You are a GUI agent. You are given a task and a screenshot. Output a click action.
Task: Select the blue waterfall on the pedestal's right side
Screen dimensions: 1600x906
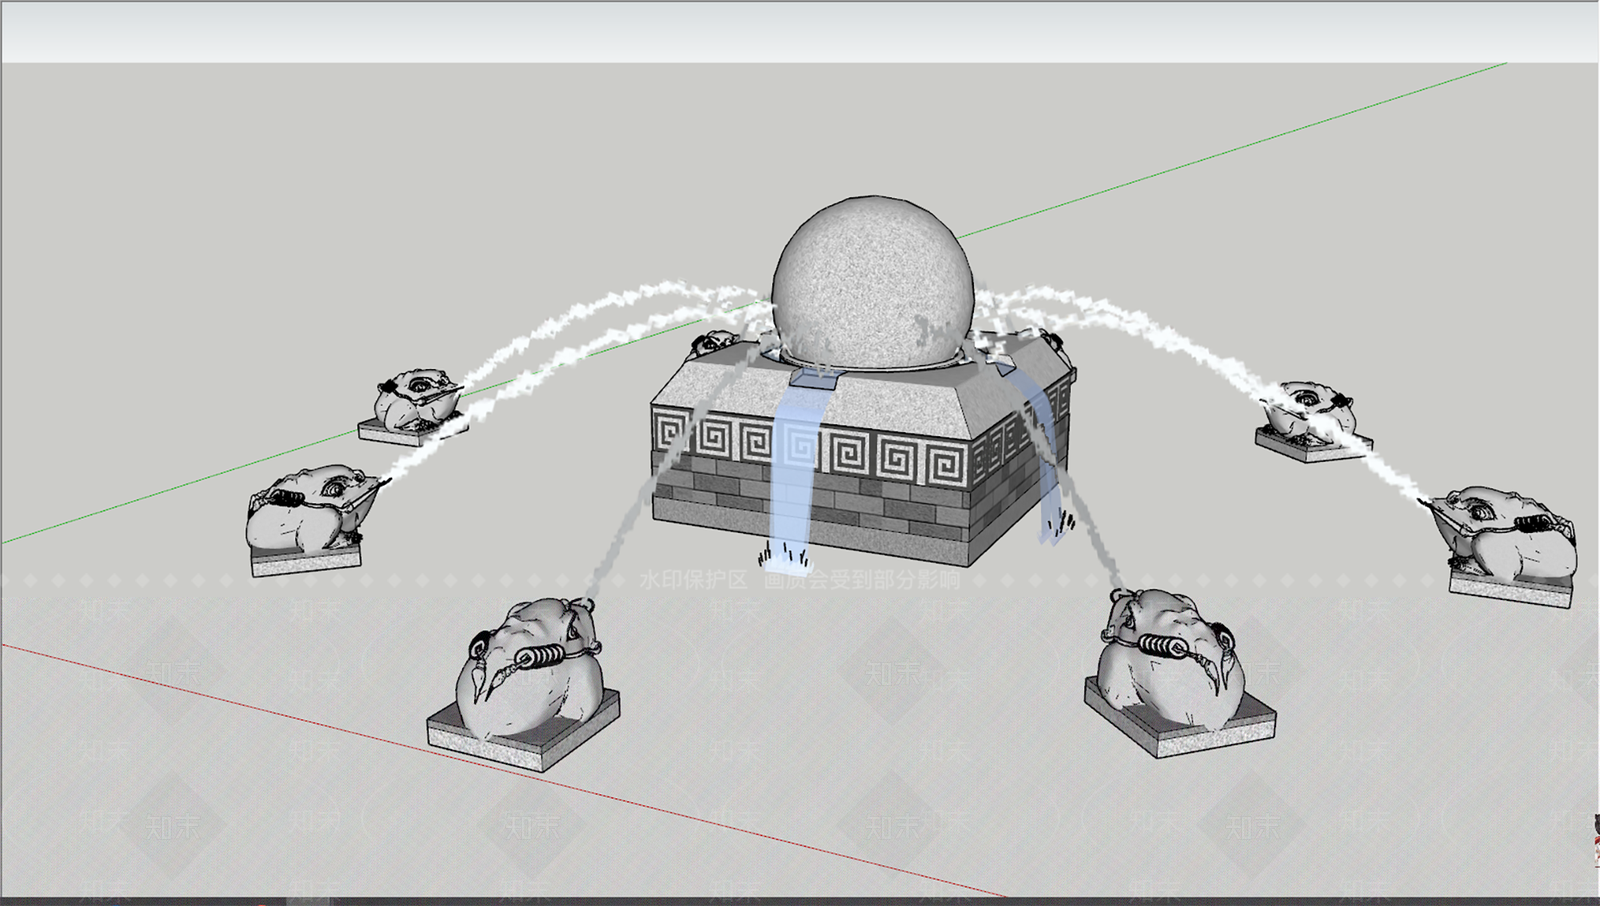(x=1043, y=450)
